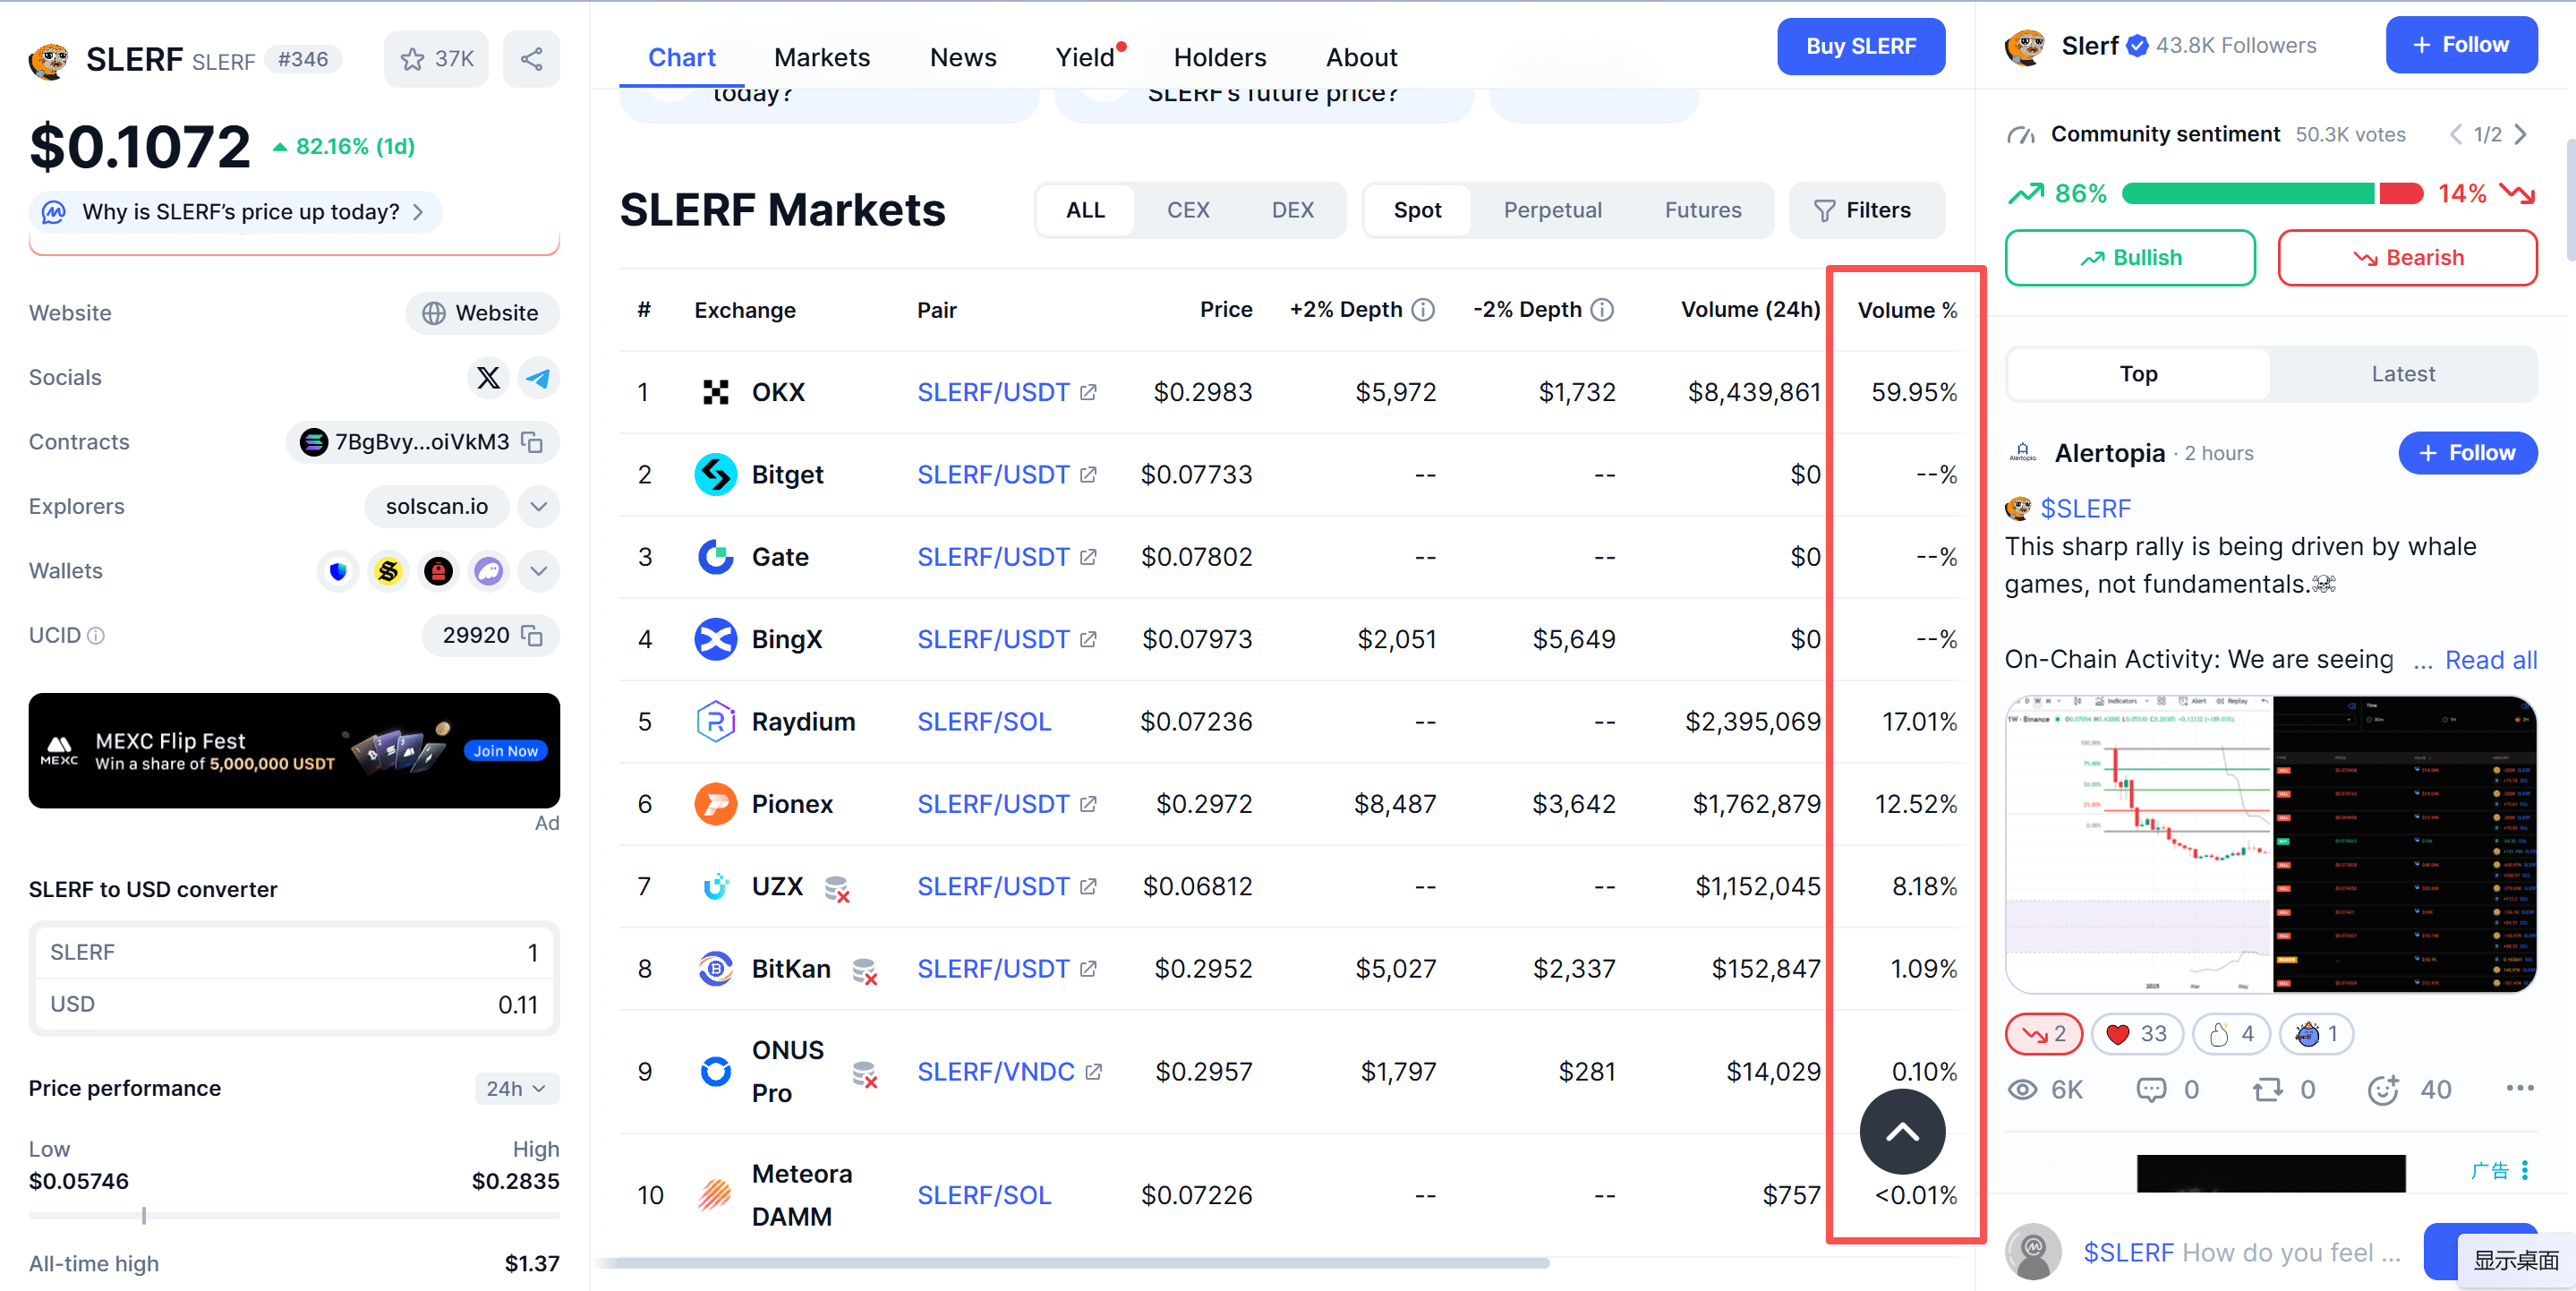Image resolution: width=2576 pixels, height=1291 pixels.
Task: Expand the Wallets list chevron
Action: pos(538,571)
